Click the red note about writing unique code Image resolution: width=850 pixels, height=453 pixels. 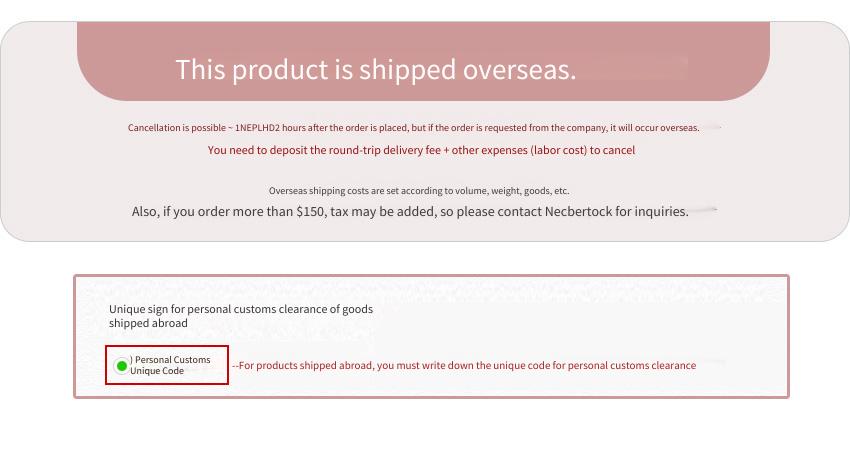click(x=464, y=366)
